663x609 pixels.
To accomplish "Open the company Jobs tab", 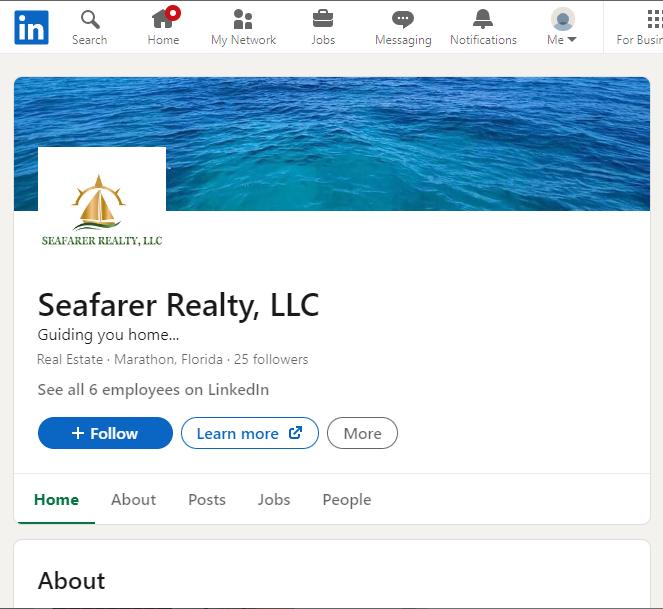I will (x=274, y=499).
